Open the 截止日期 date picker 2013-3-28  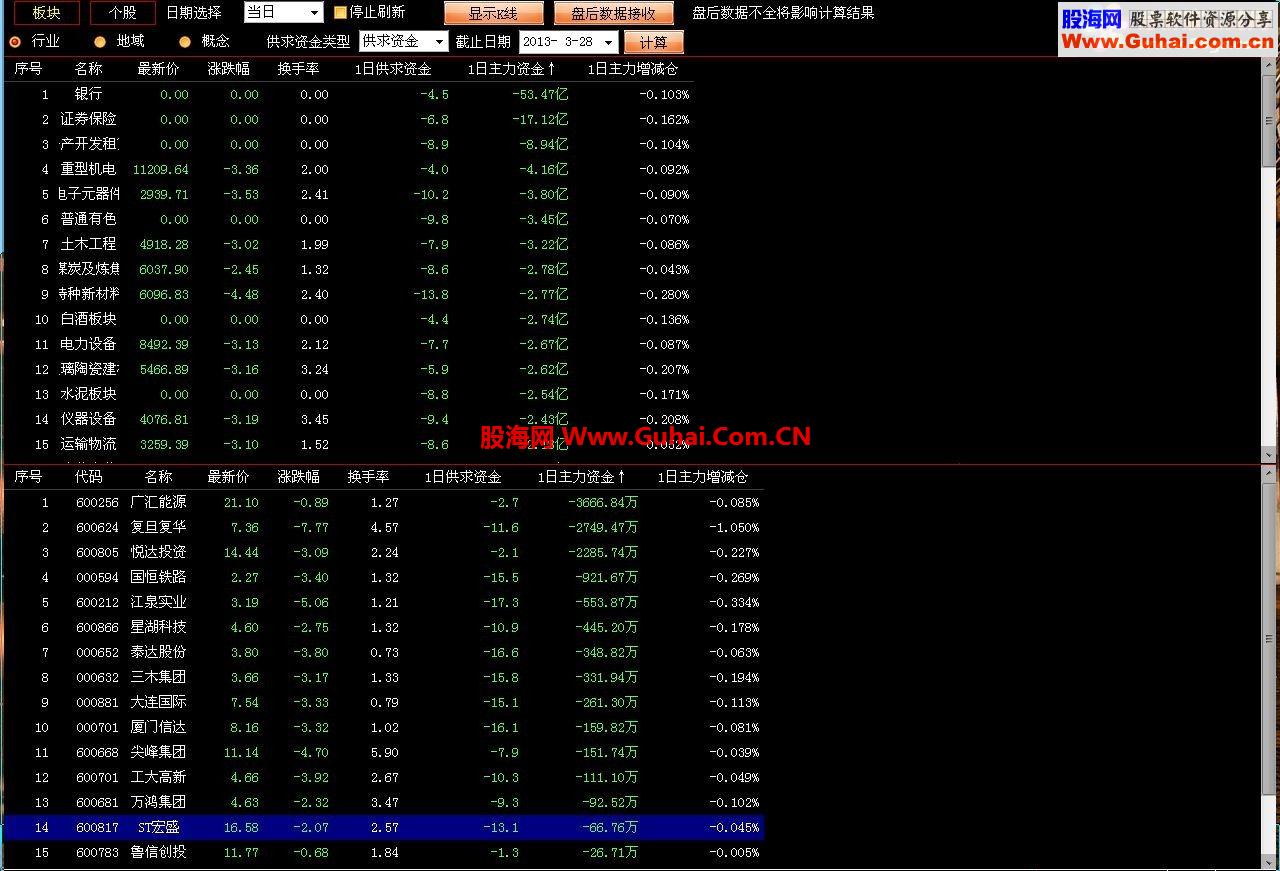tap(568, 41)
